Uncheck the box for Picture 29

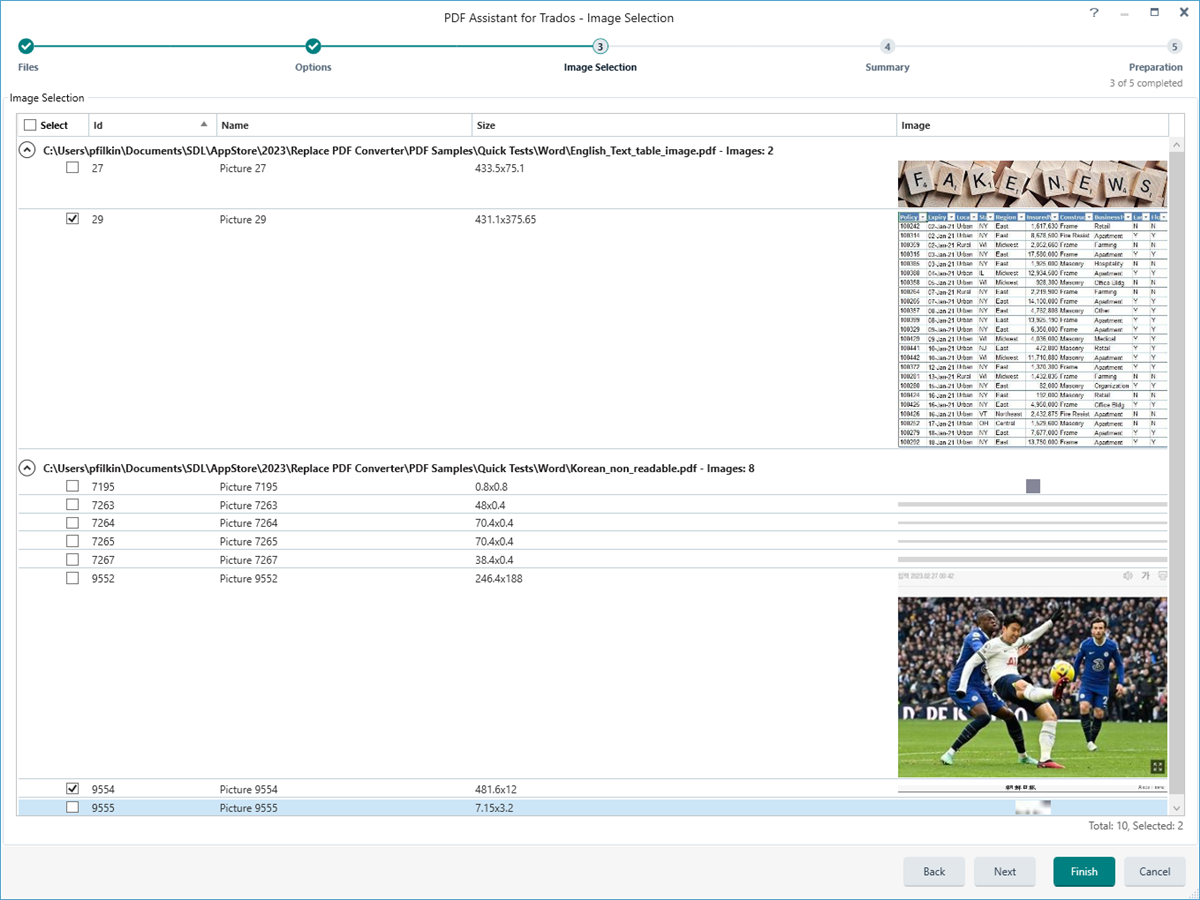pos(72,219)
